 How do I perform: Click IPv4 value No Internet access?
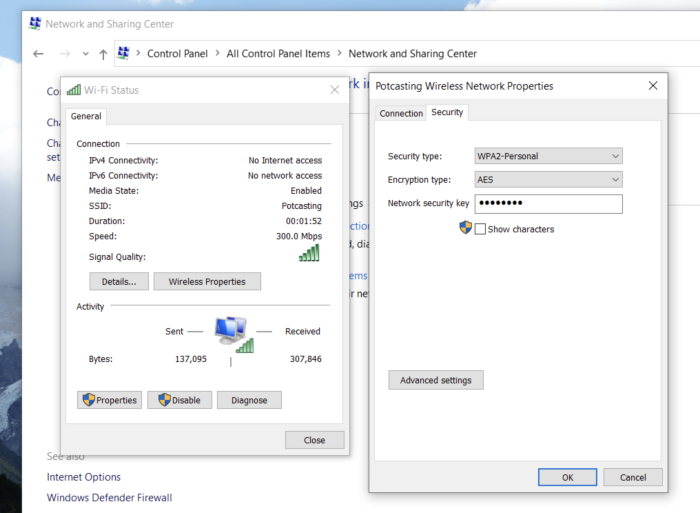[x=285, y=160]
